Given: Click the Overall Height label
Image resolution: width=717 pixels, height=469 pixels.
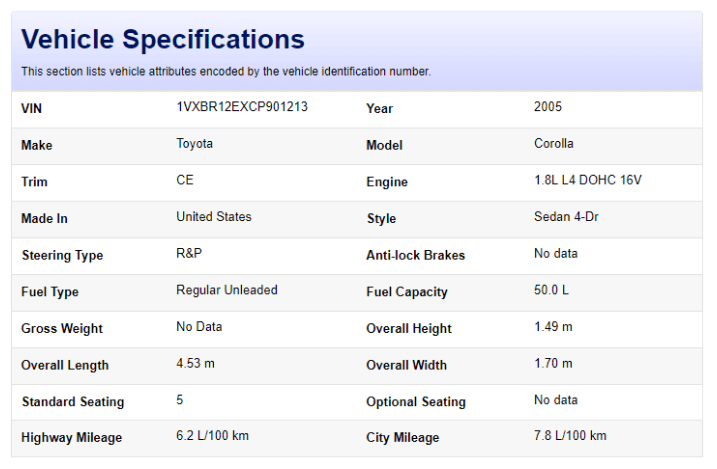Looking at the screenshot, I should pyautogui.click(x=408, y=328).
